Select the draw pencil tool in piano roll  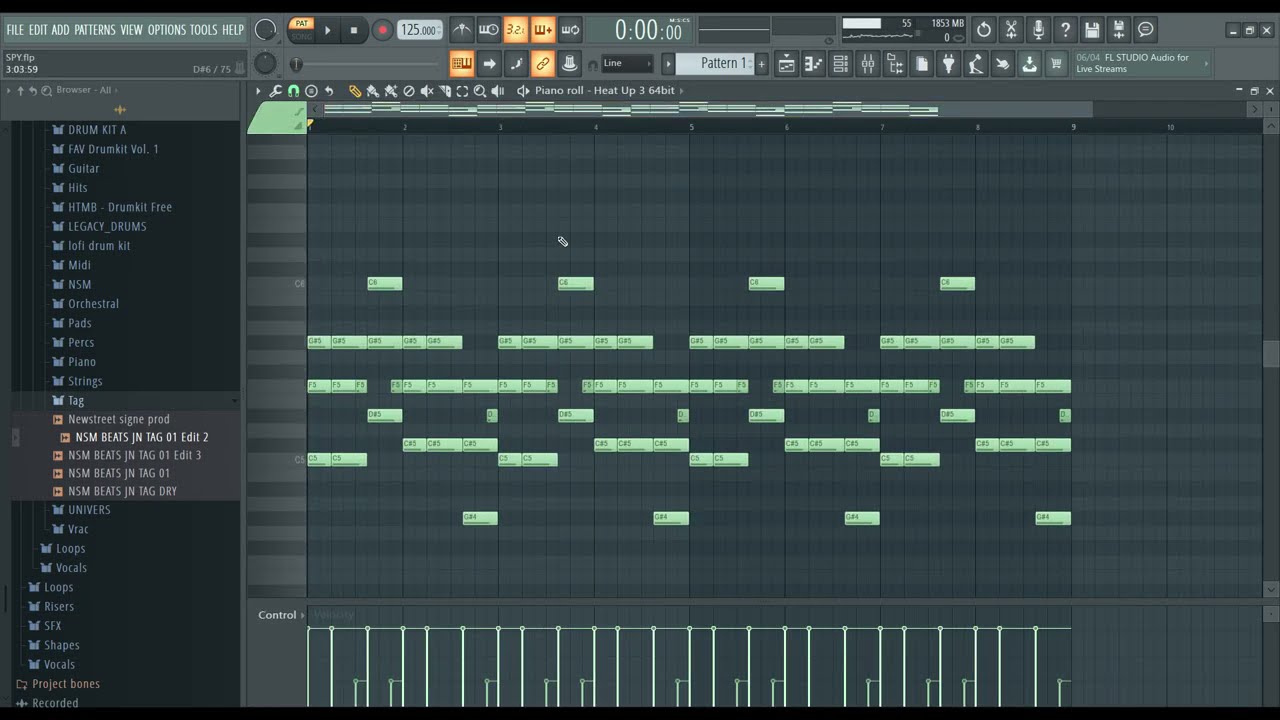(x=355, y=91)
